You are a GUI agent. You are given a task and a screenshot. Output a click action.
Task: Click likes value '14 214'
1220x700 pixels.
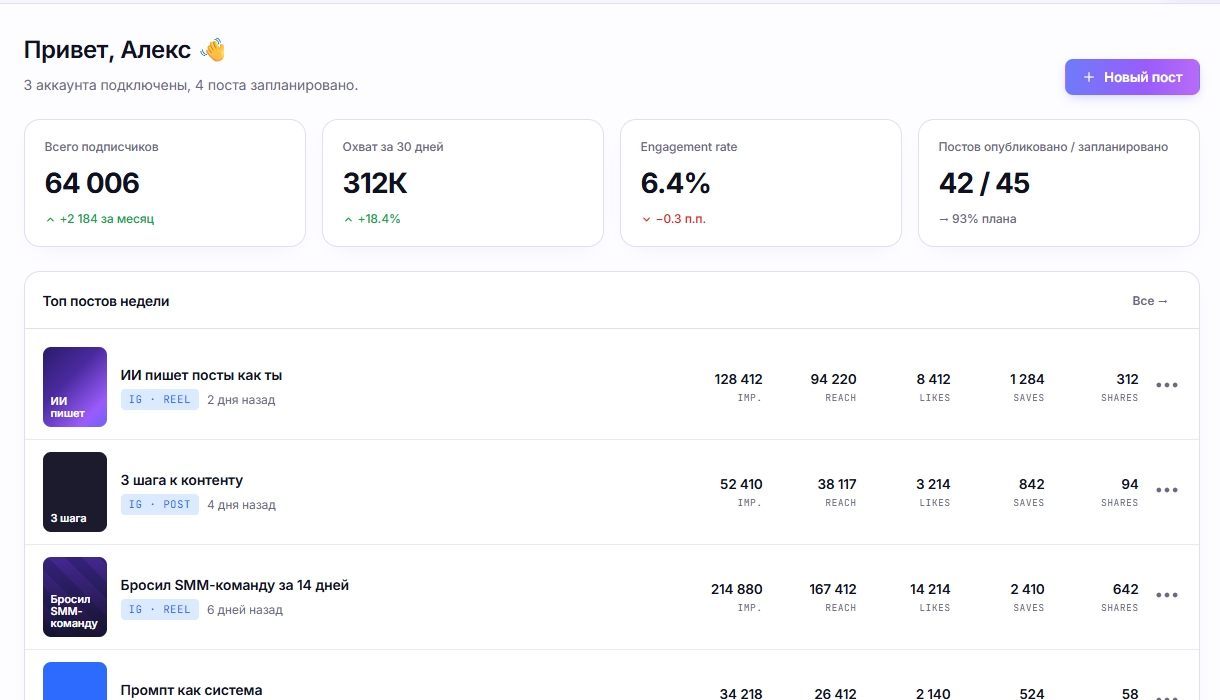click(930, 589)
